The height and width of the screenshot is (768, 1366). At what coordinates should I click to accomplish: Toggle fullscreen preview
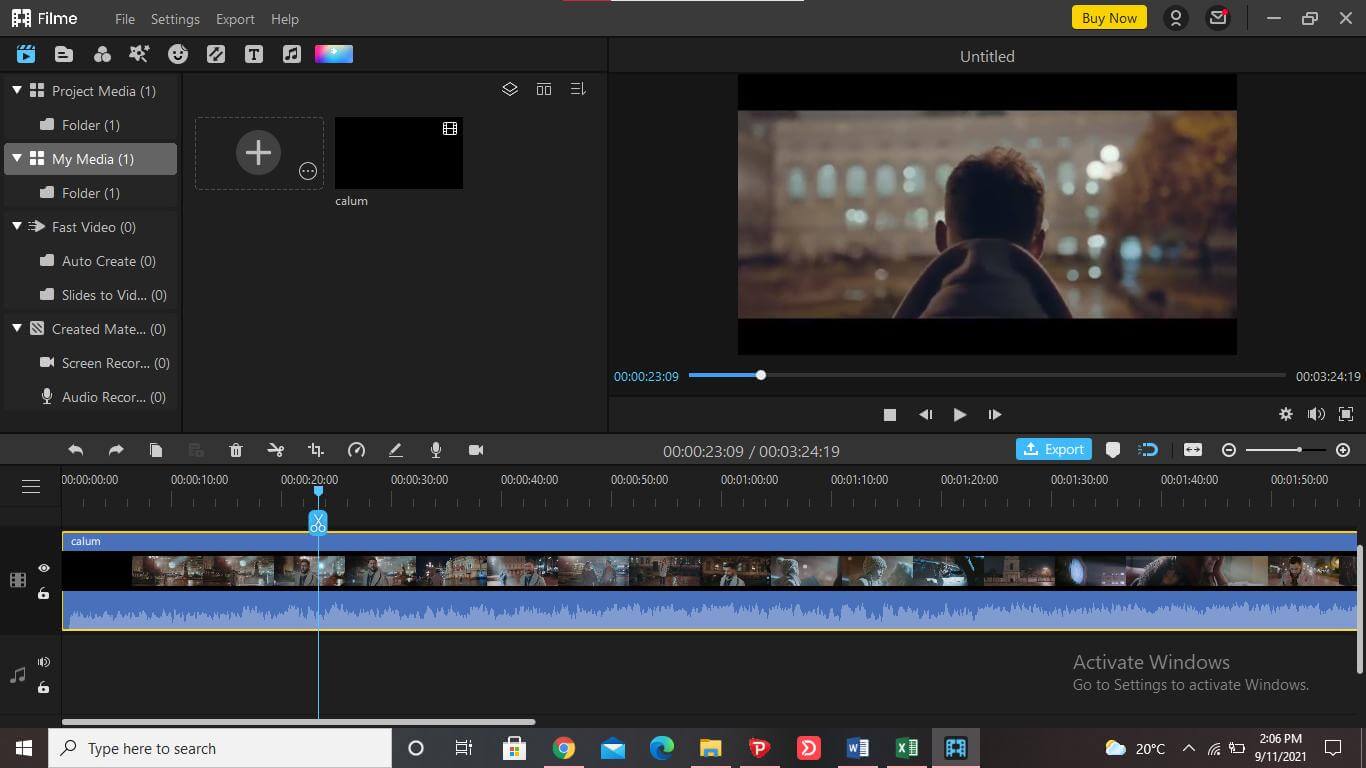(x=1346, y=414)
